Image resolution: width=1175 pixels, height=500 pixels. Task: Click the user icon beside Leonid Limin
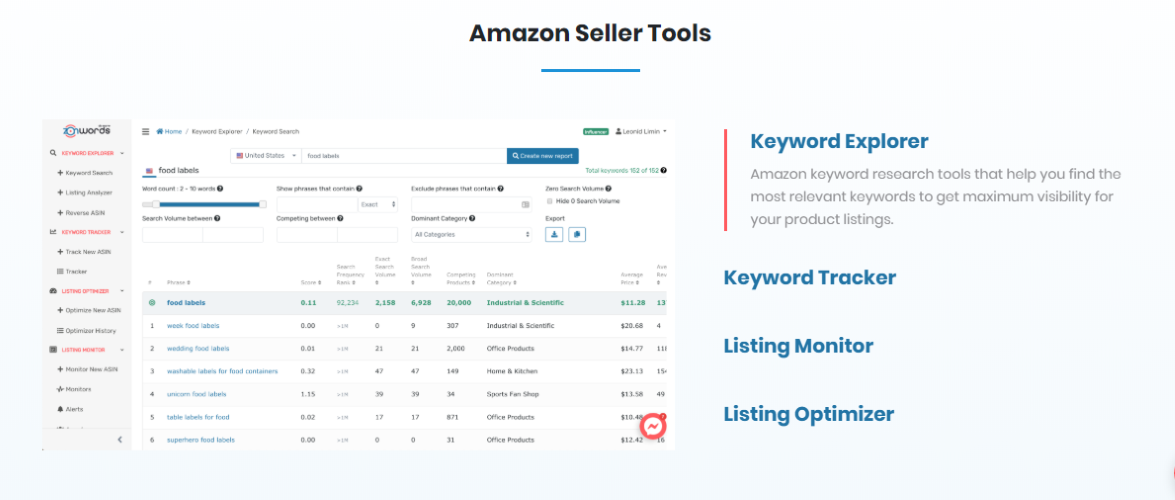618,131
